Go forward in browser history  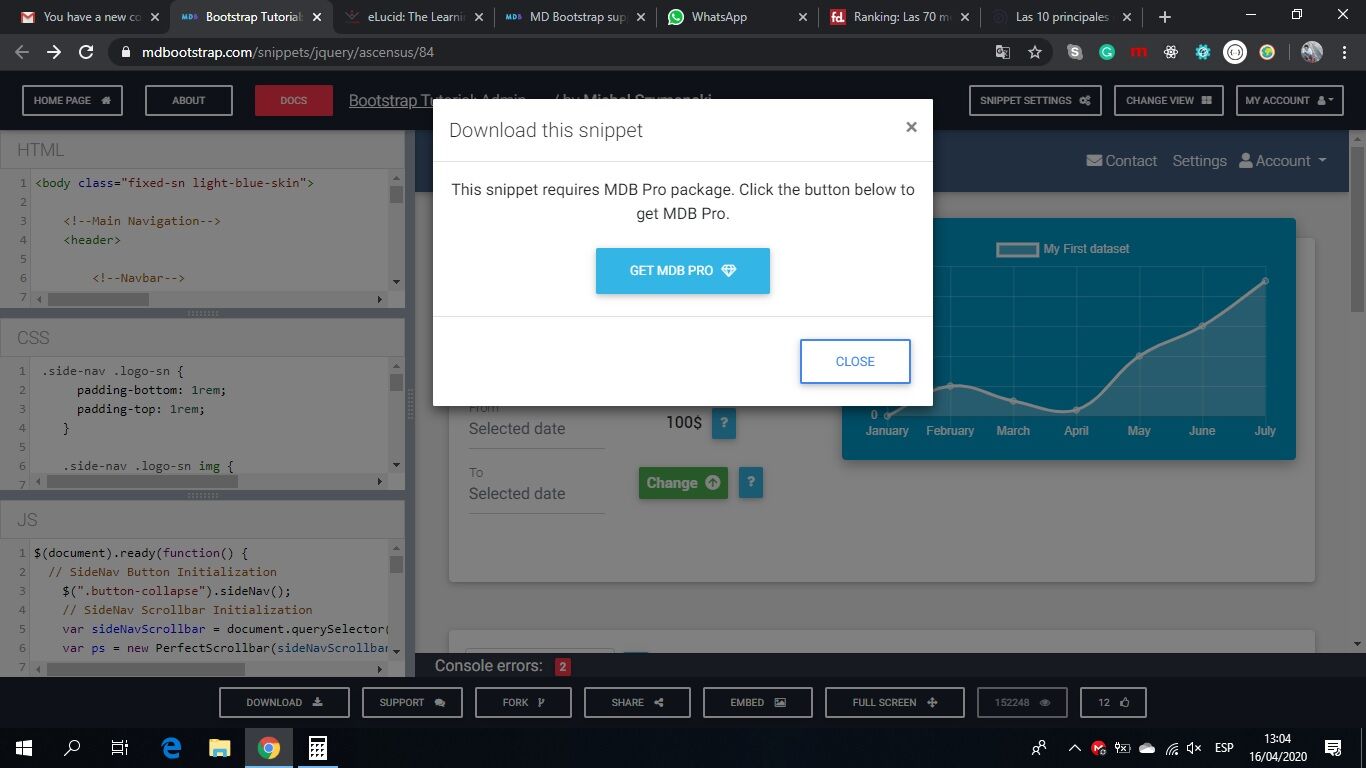(x=54, y=52)
